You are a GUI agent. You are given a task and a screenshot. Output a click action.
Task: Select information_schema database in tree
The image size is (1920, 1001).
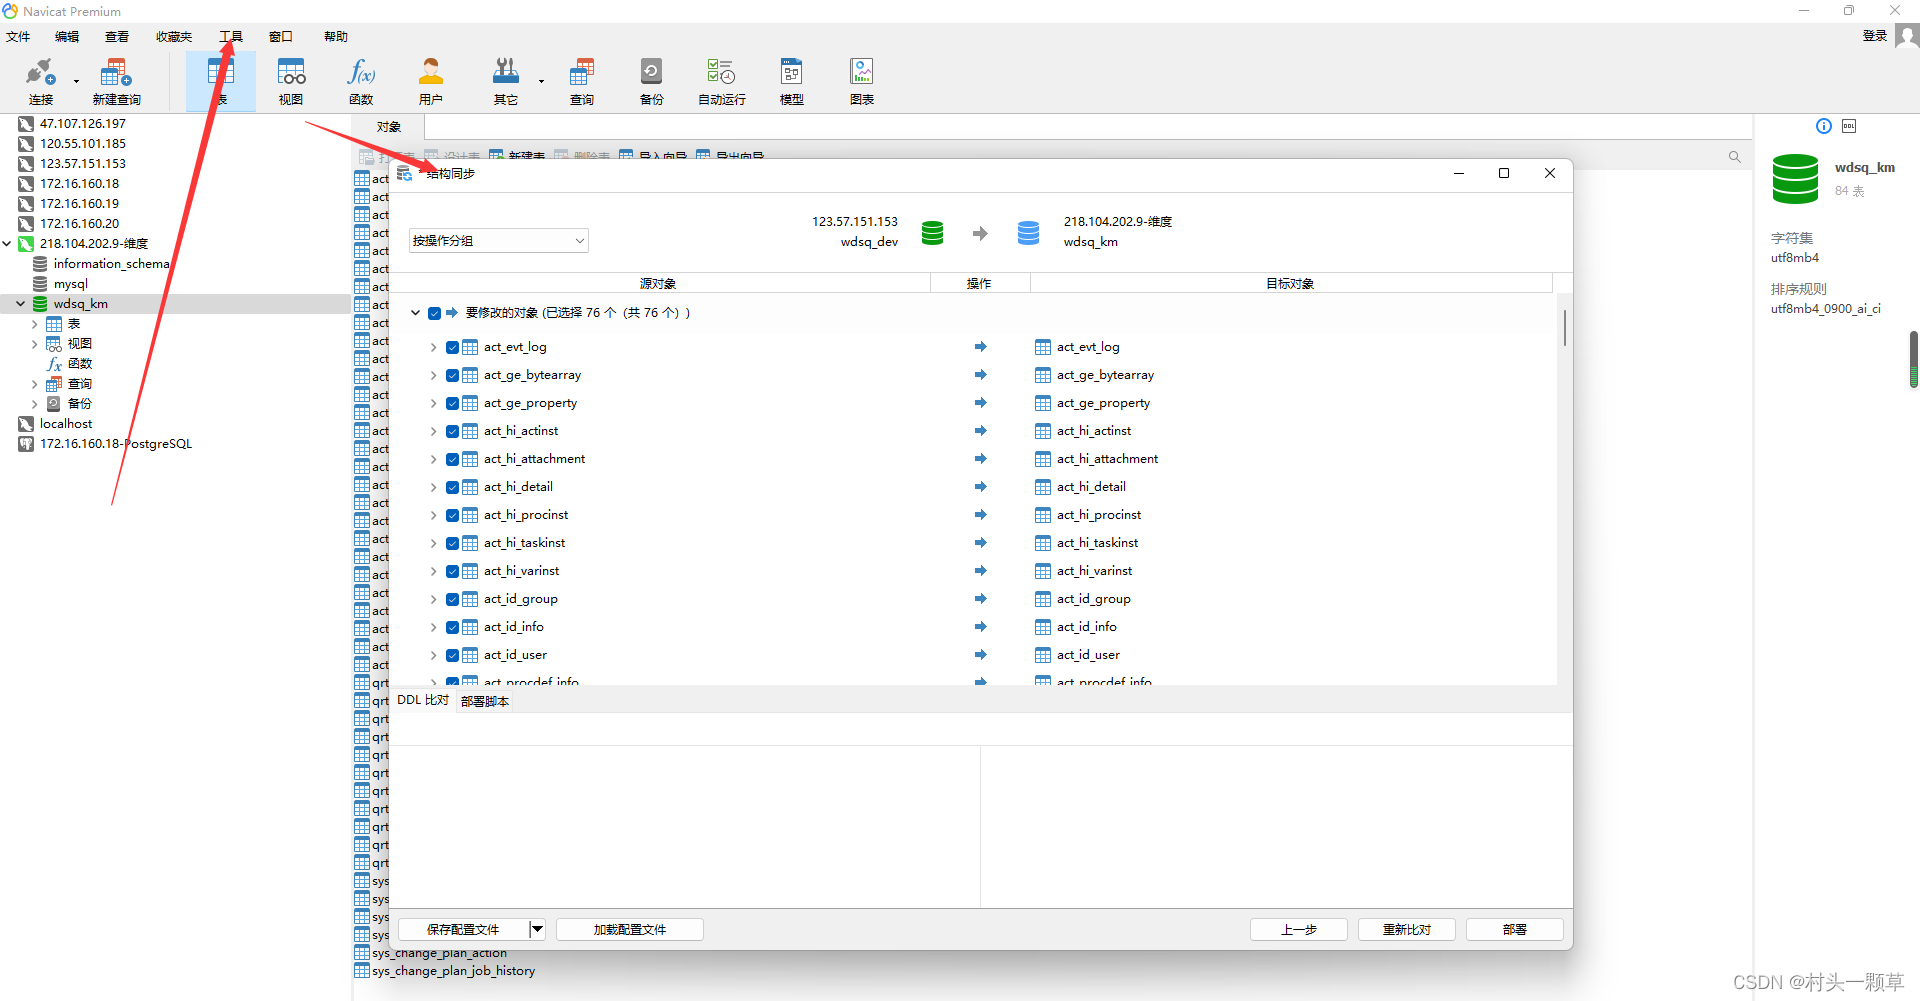pyautogui.click(x=111, y=264)
